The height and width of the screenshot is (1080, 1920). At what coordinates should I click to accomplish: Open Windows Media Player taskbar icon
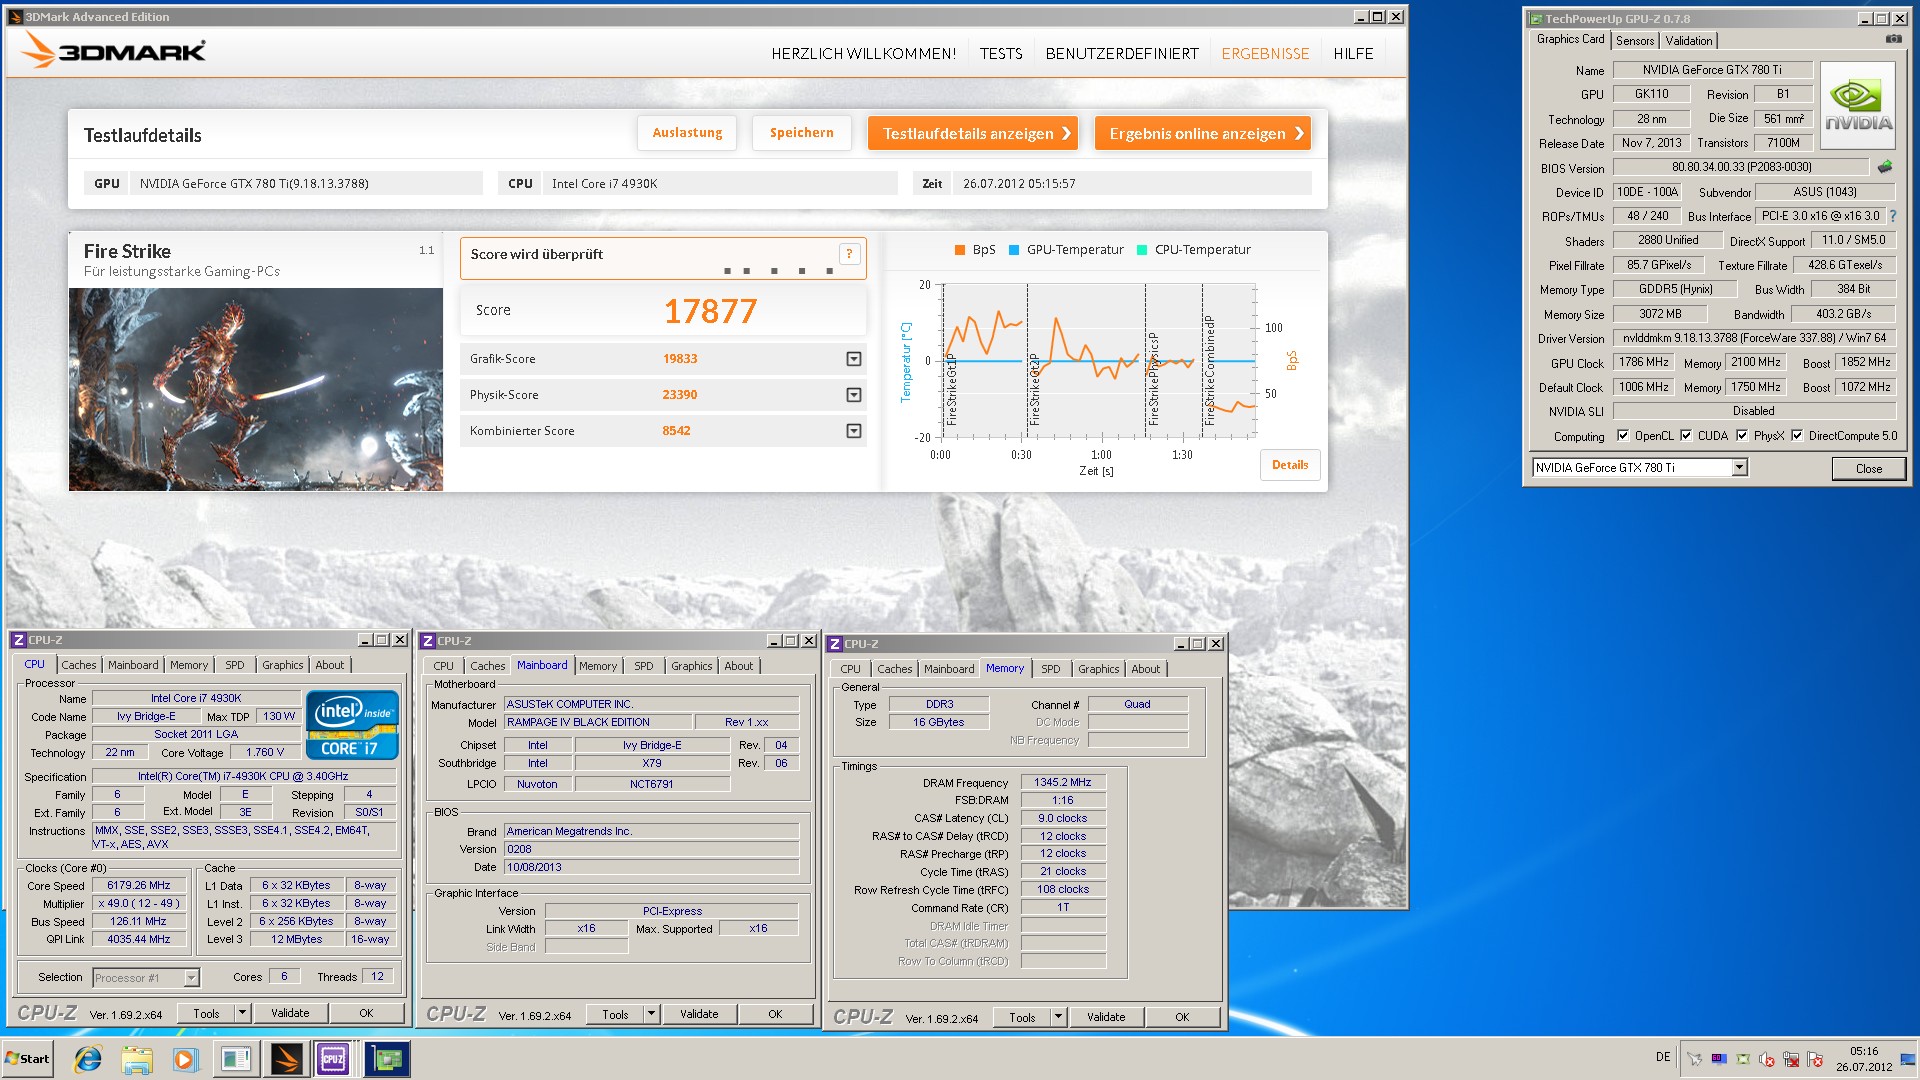[x=185, y=1059]
